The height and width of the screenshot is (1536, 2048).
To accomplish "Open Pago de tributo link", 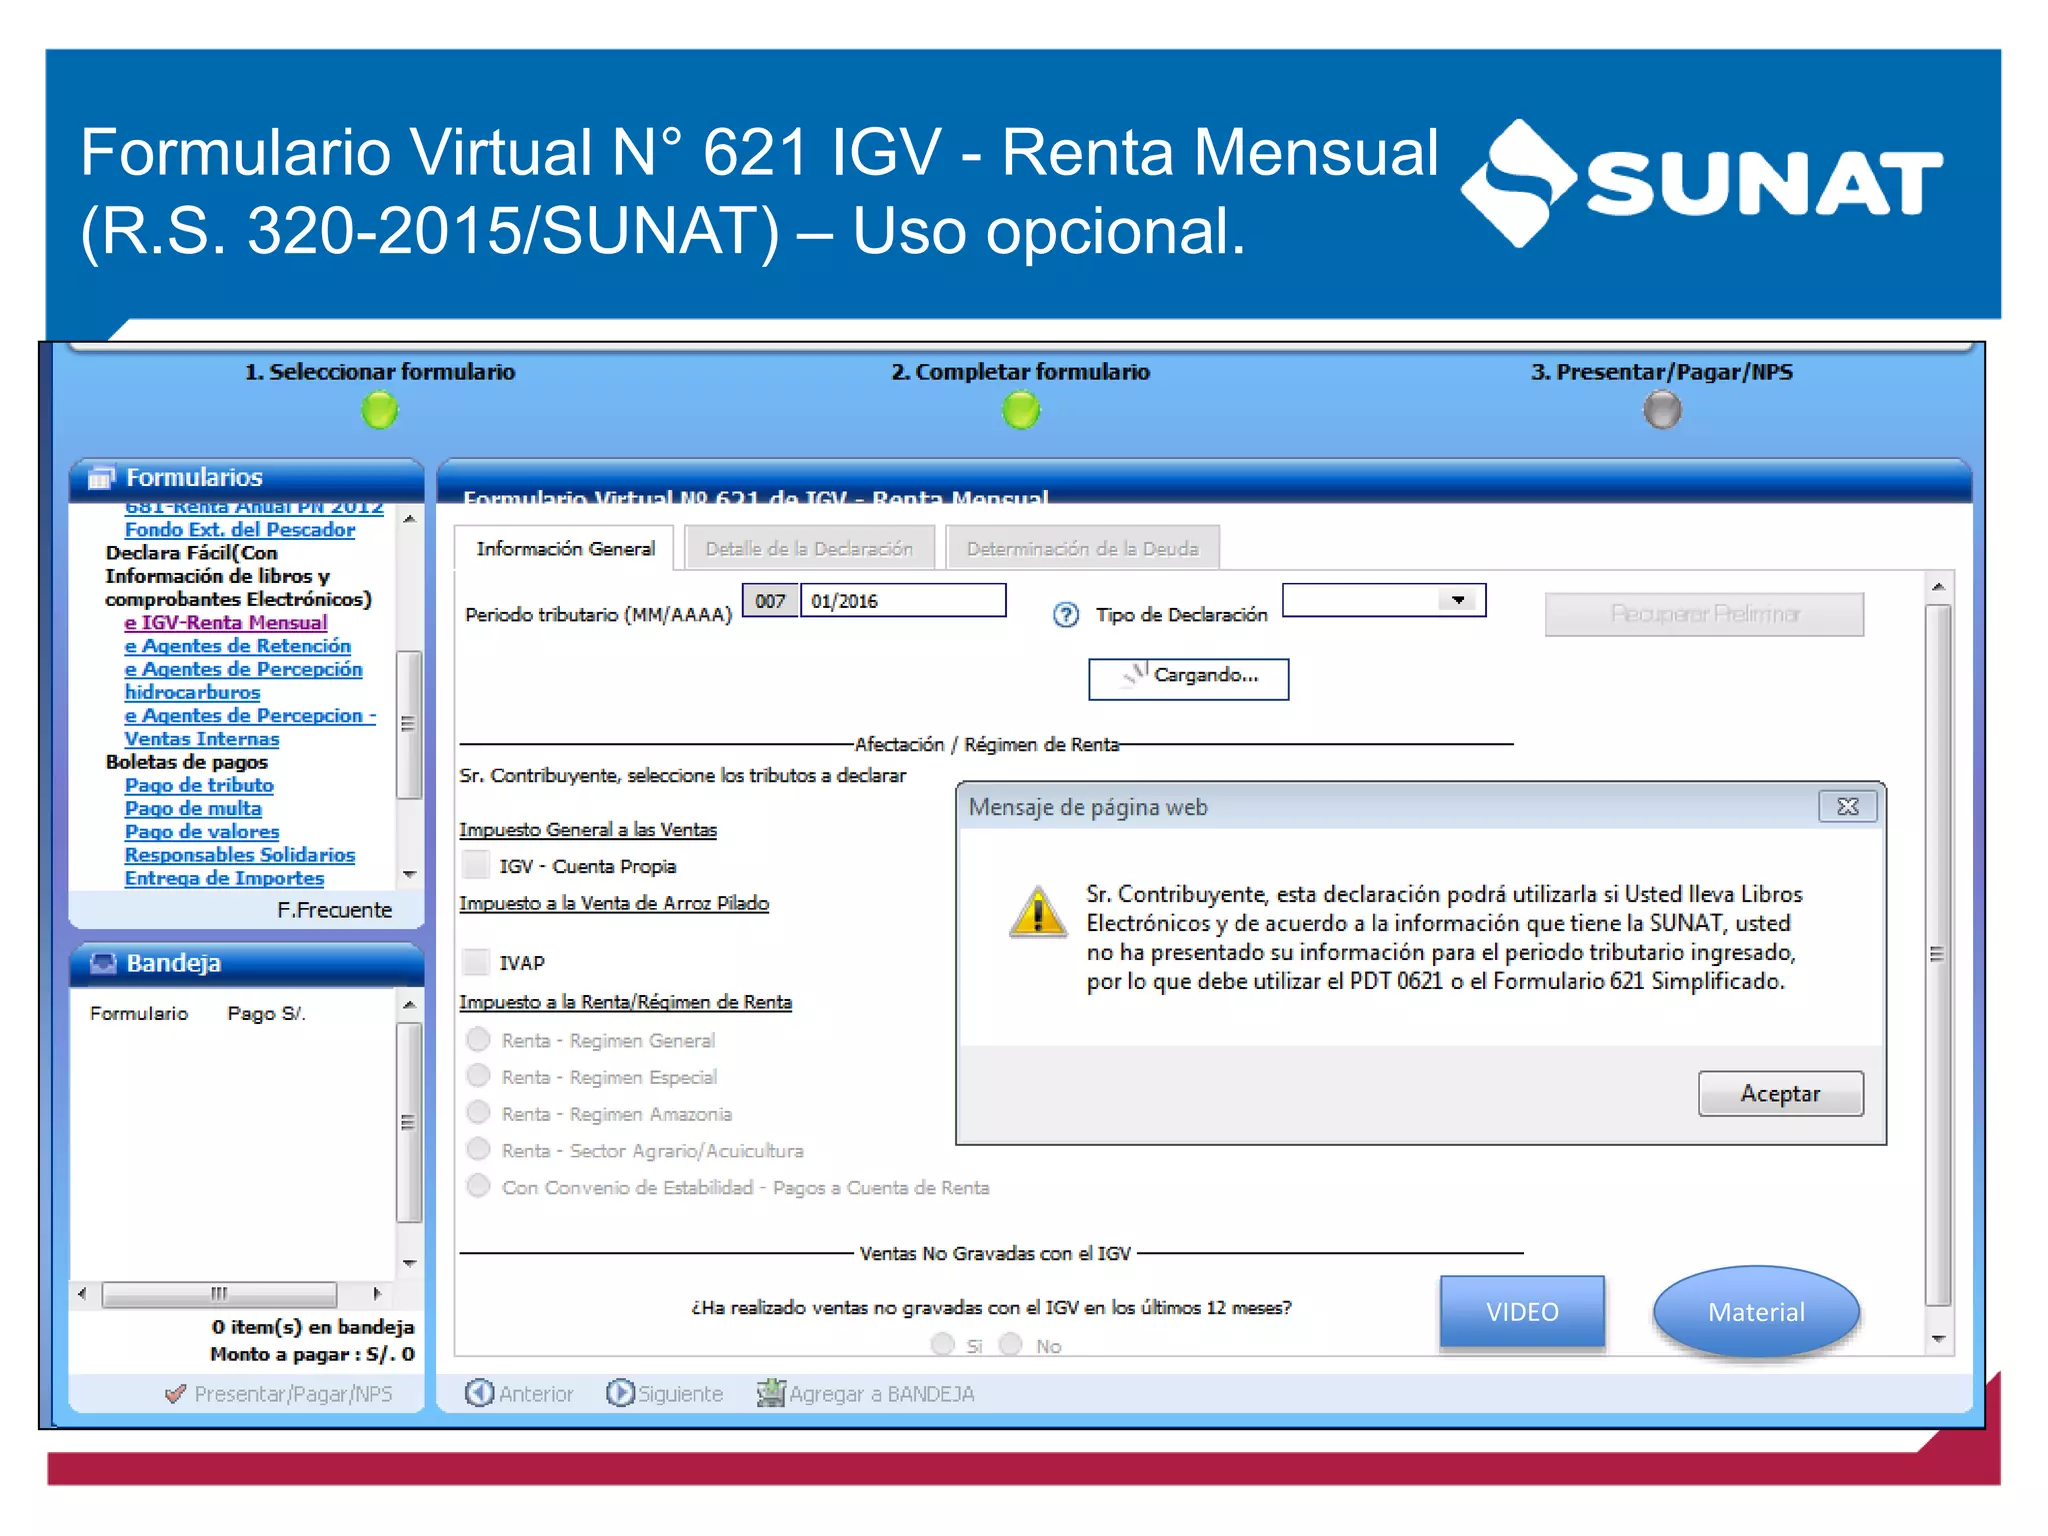I will (198, 785).
